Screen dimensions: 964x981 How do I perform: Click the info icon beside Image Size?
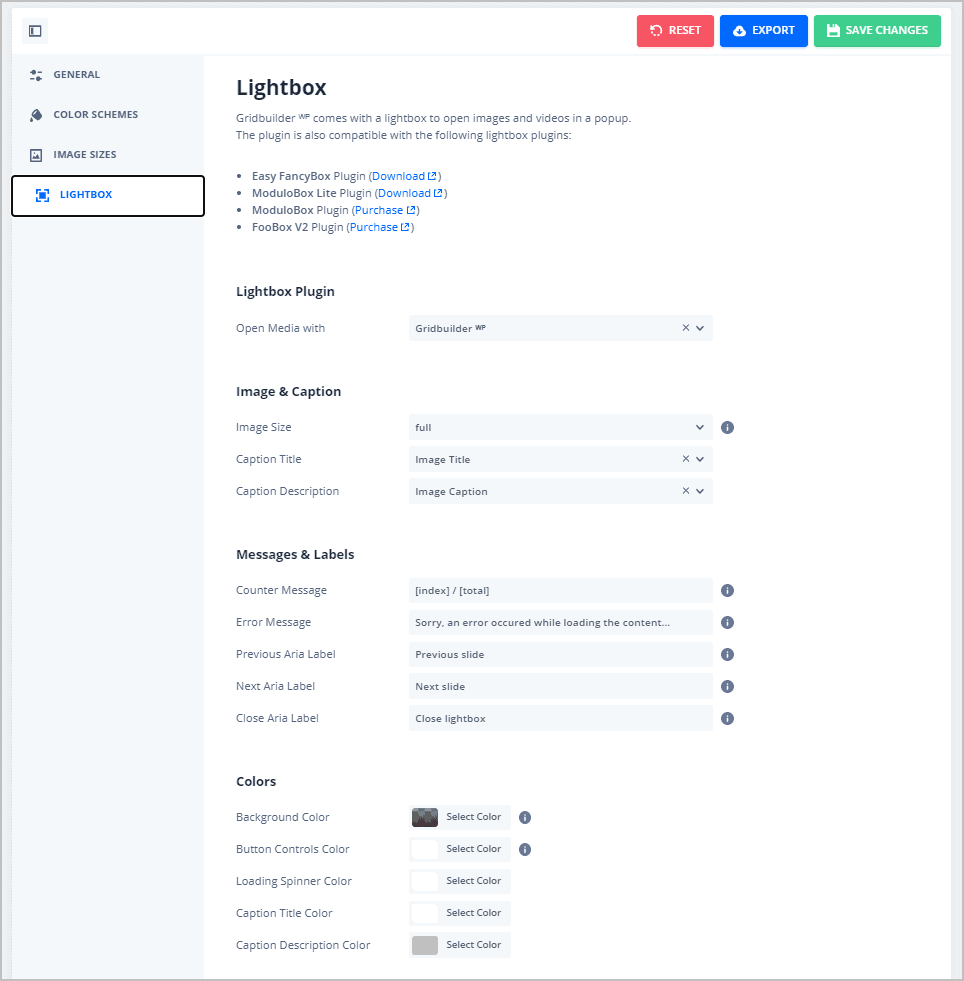(727, 427)
